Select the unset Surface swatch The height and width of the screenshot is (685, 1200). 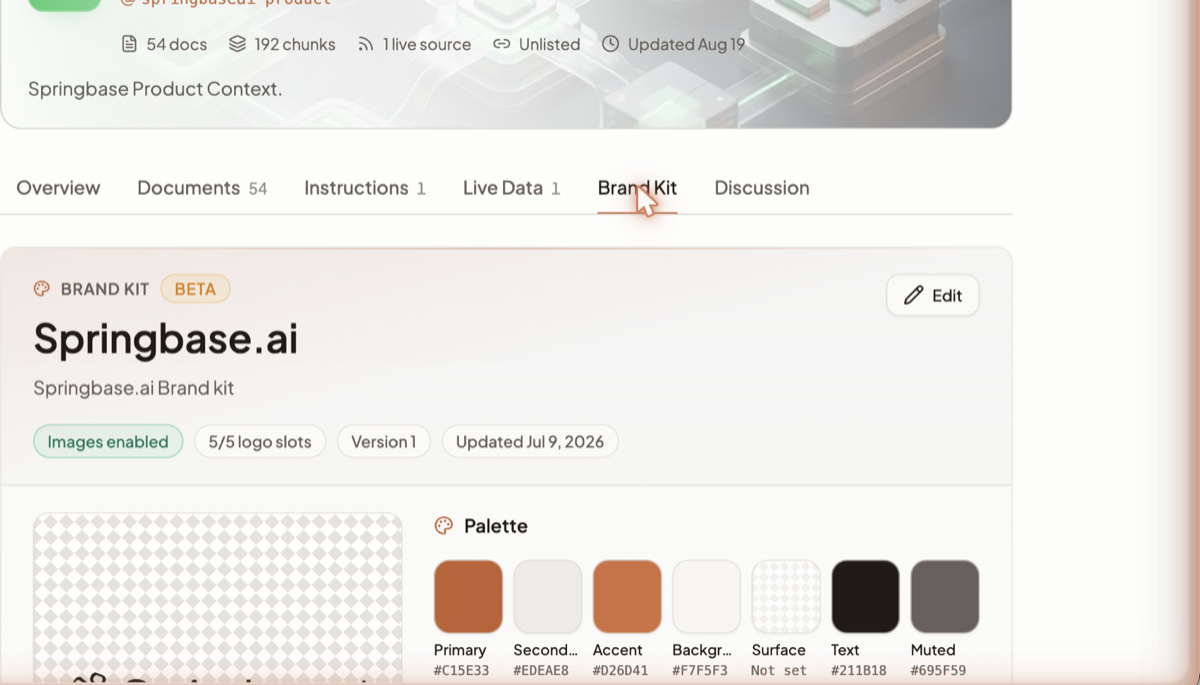pos(786,596)
